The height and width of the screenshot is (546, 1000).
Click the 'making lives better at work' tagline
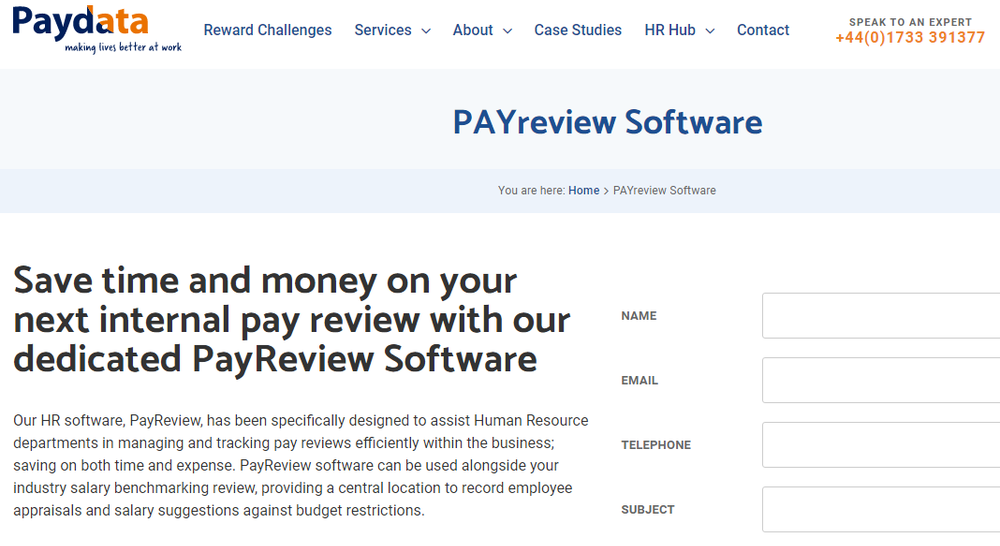pos(123,47)
